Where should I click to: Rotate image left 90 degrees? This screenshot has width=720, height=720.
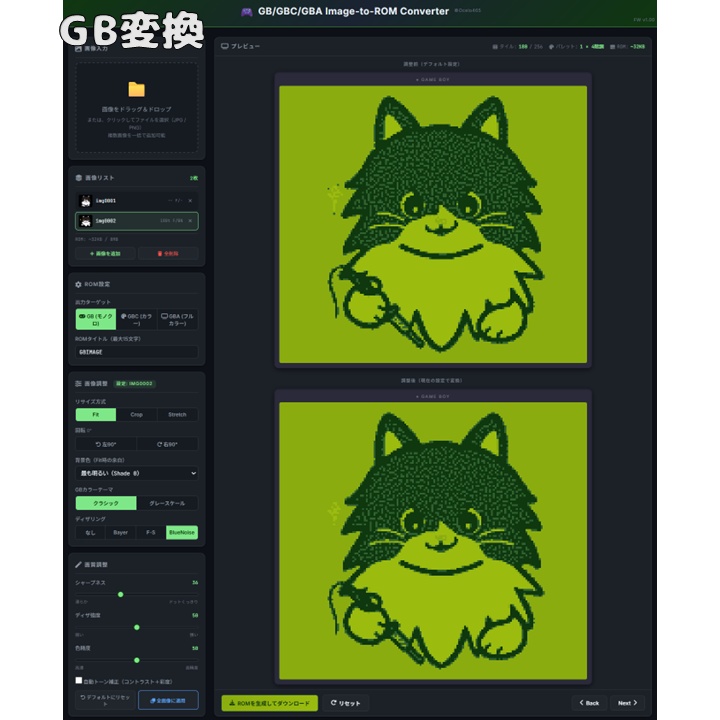(x=106, y=444)
